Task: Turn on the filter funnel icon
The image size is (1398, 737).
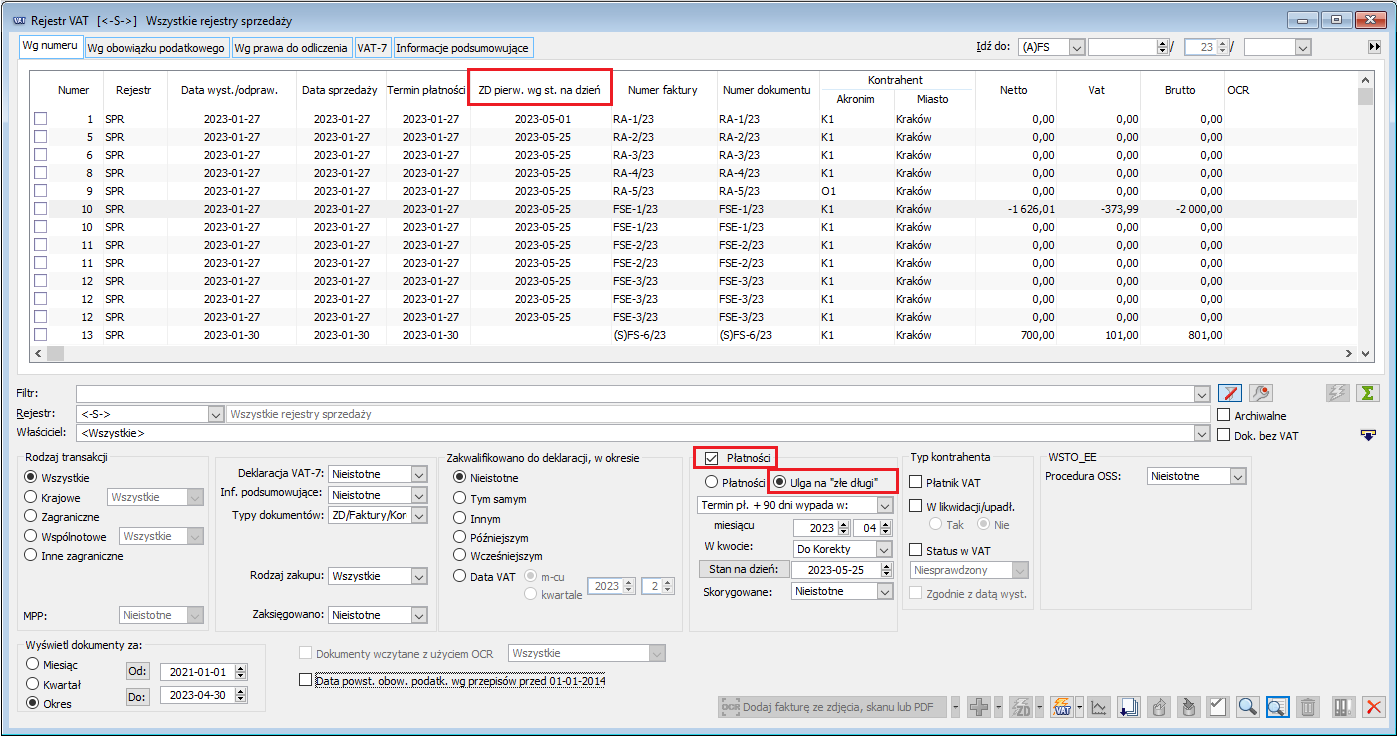Action: tap(1230, 393)
